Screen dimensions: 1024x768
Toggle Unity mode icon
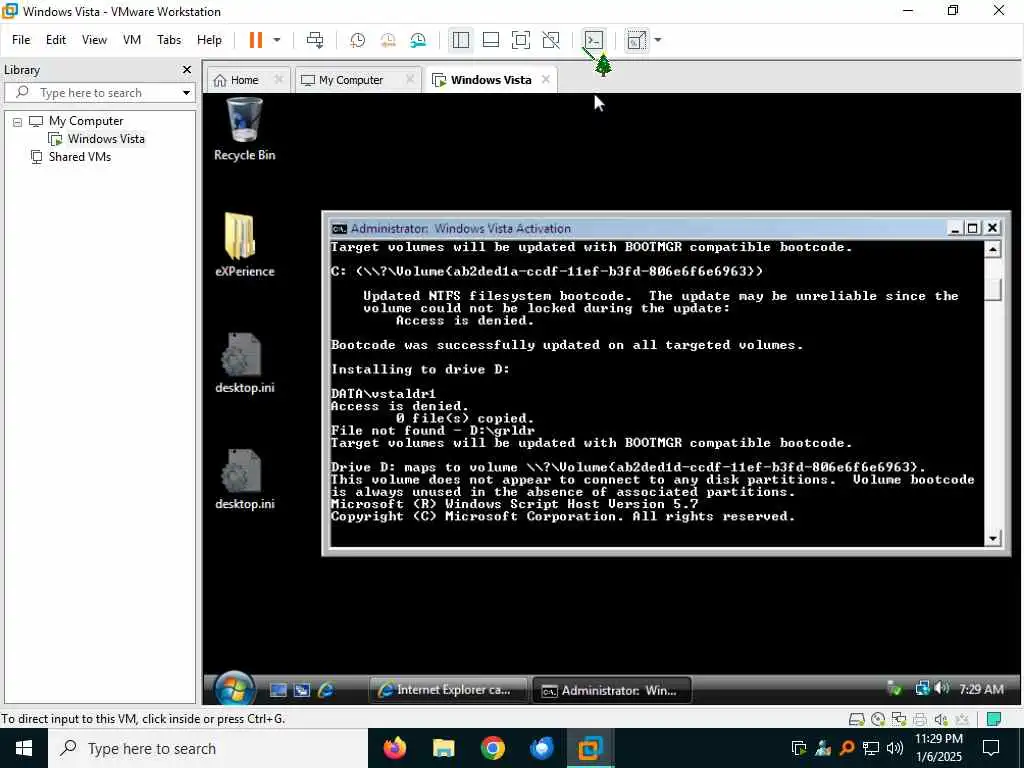point(551,40)
